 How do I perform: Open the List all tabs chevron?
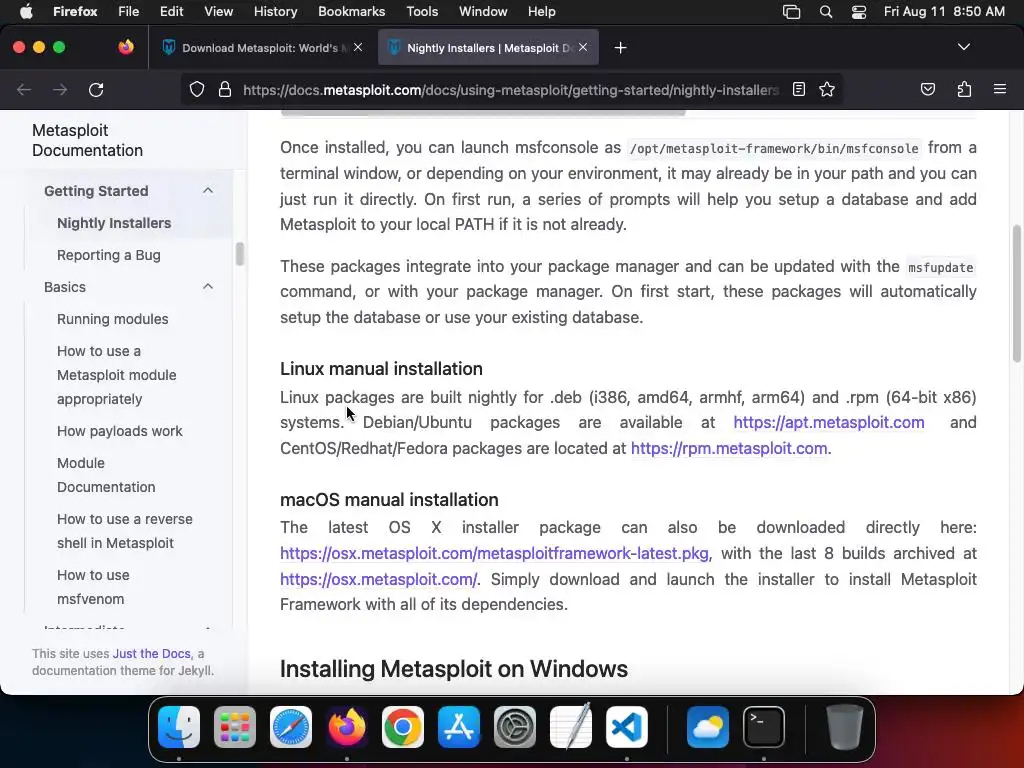coord(963,47)
